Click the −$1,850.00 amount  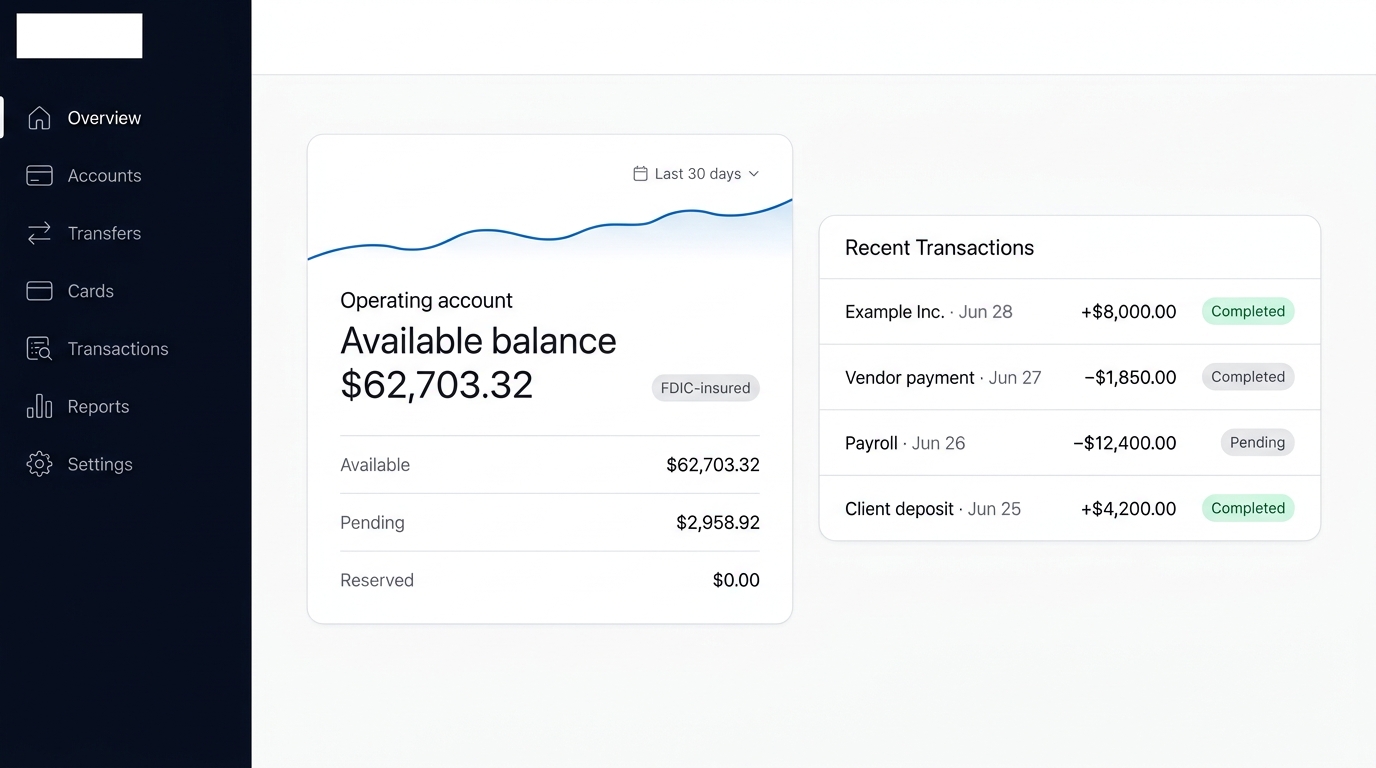1130,378
